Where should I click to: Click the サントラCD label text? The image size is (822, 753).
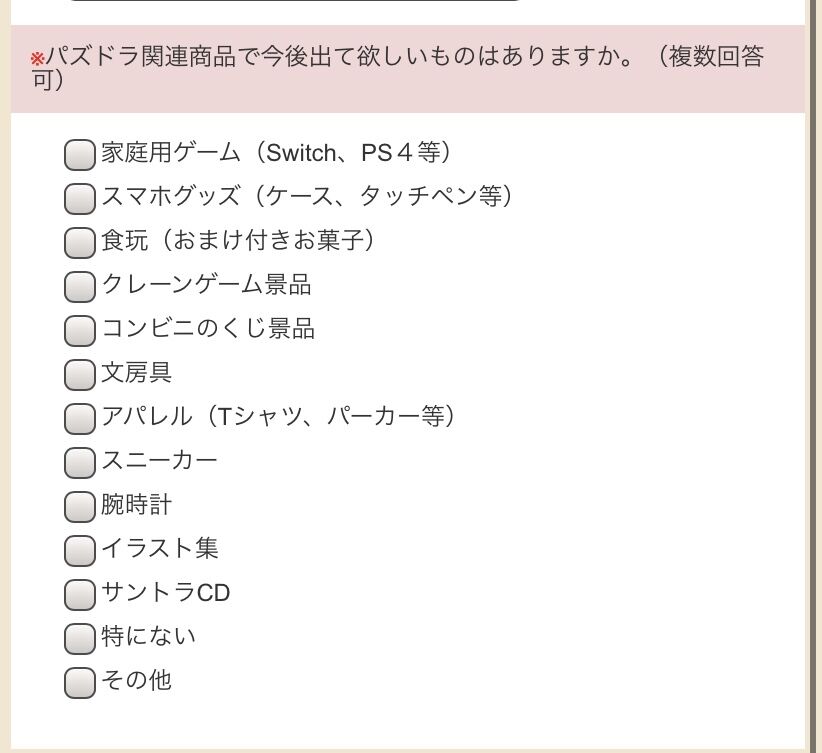coord(166,593)
